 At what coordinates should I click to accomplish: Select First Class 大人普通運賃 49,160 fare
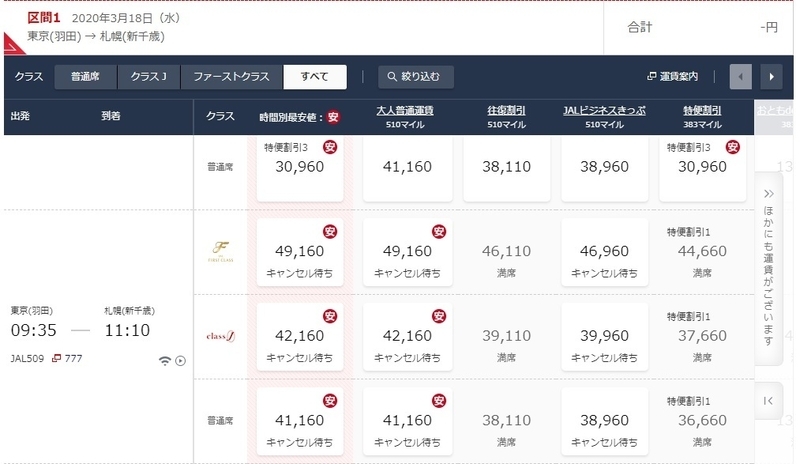click(407, 252)
